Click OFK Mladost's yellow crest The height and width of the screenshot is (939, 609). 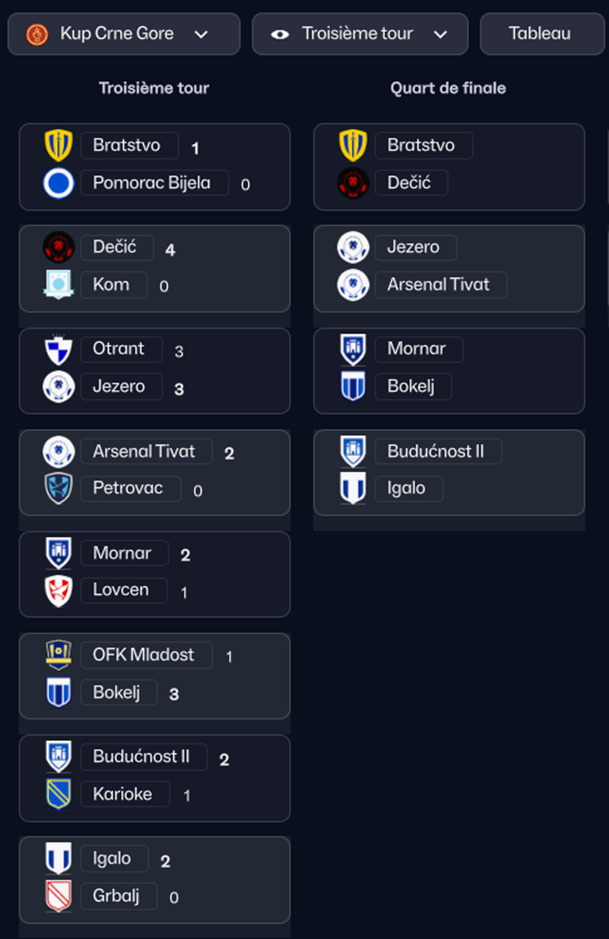[x=59, y=655]
